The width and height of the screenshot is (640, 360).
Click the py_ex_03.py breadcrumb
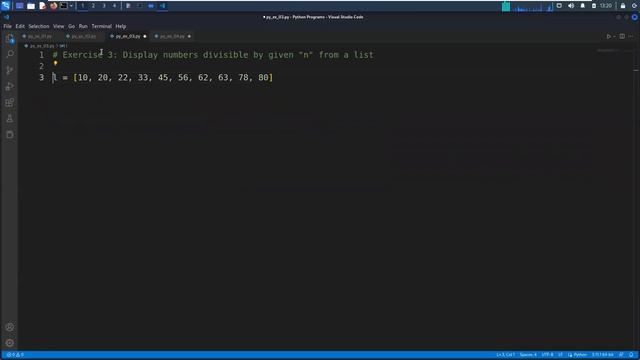[41, 46]
